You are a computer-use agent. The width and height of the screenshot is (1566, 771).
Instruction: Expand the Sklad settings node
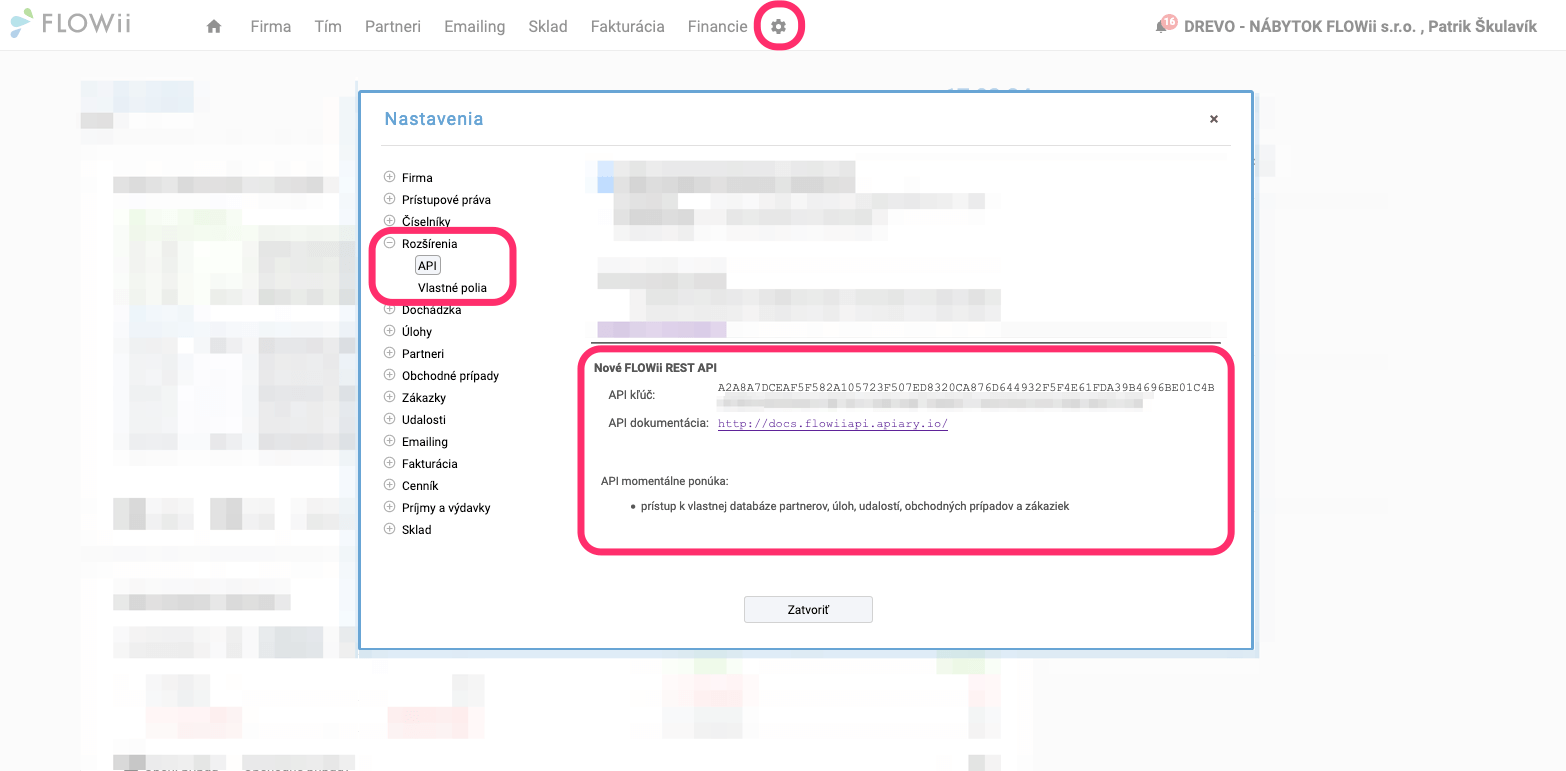390,529
